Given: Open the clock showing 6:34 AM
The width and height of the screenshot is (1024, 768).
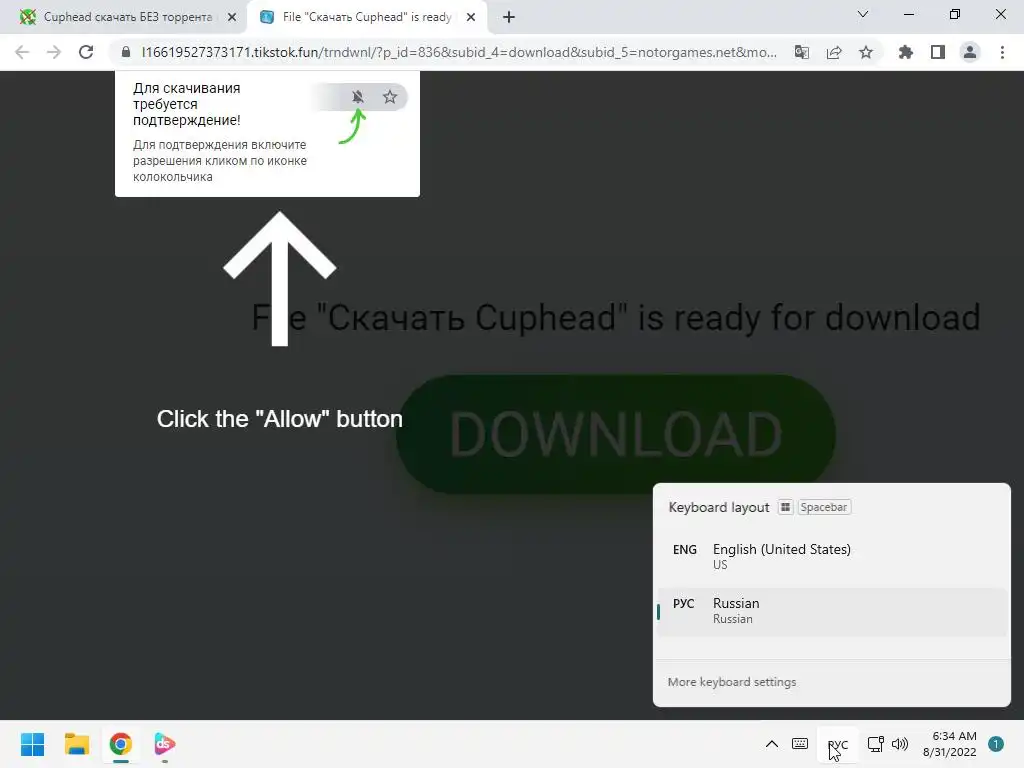Looking at the screenshot, I should click(x=950, y=744).
